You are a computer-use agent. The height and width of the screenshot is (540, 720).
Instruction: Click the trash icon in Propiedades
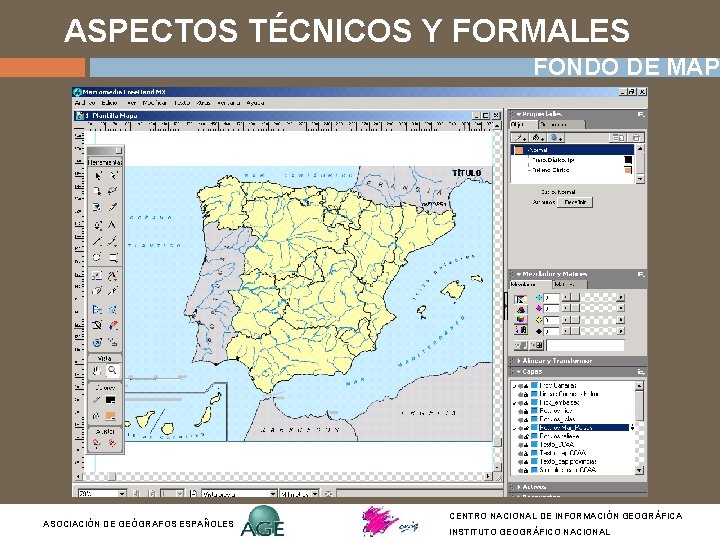[636, 137]
